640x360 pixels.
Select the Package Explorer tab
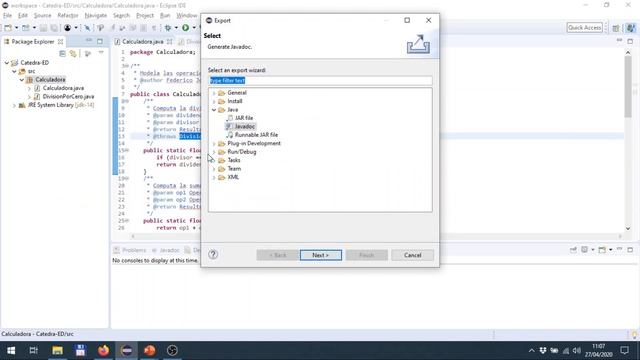click(33, 42)
